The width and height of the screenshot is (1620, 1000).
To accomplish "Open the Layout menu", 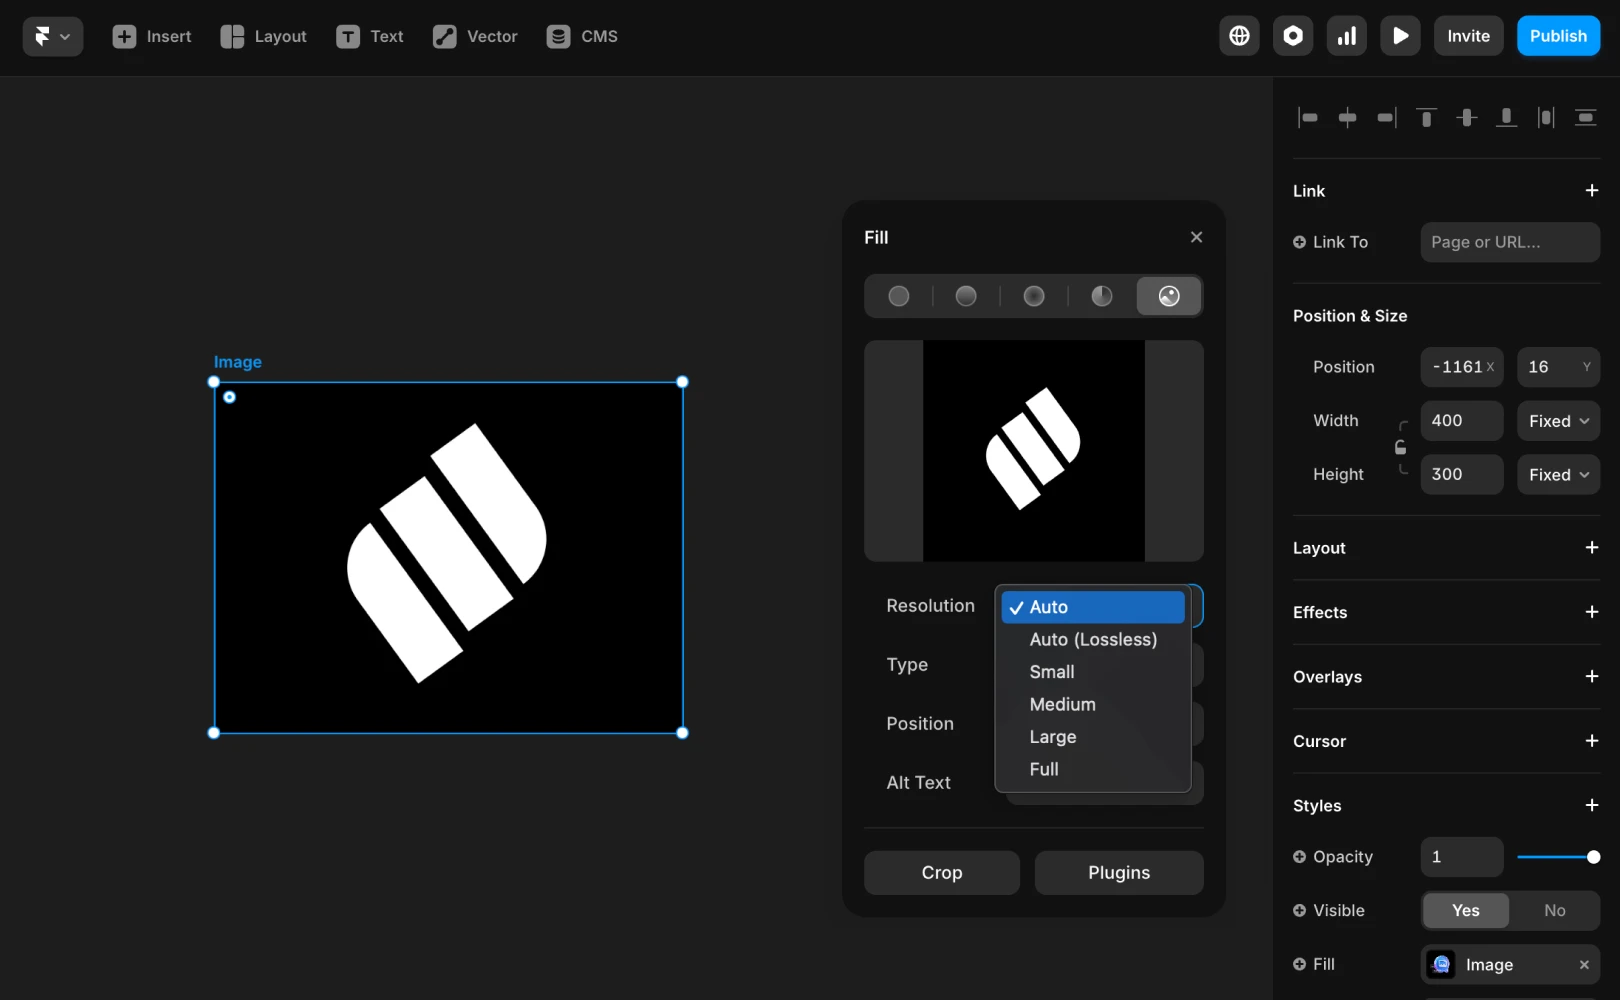I will click(x=264, y=36).
